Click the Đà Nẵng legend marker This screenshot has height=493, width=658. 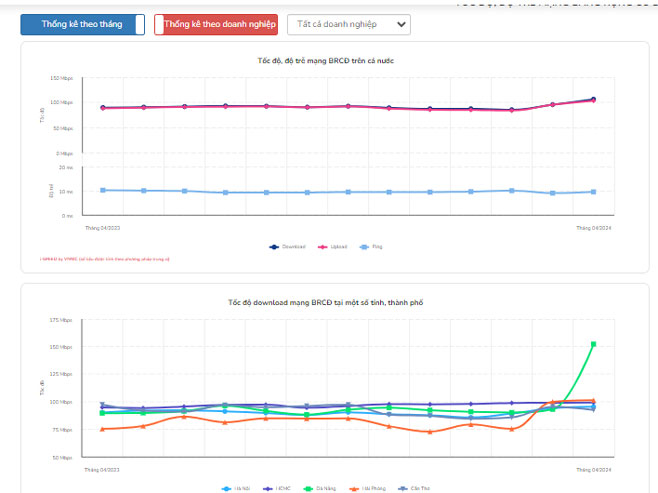point(311,488)
